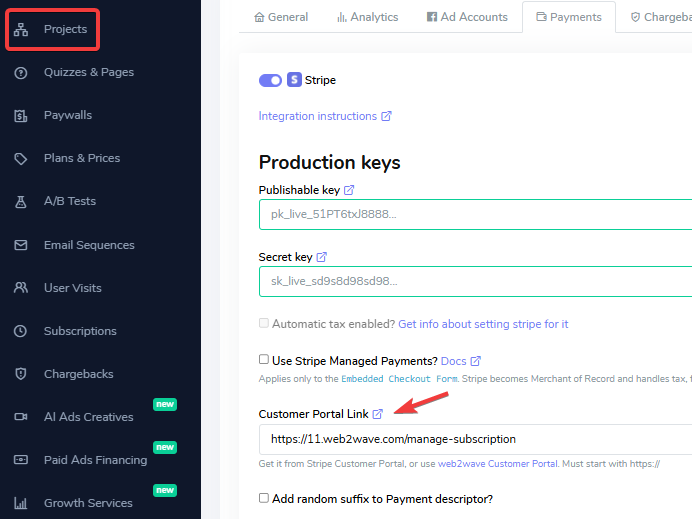Open the Docs link for Managed Payments

[x=454, y=361]
